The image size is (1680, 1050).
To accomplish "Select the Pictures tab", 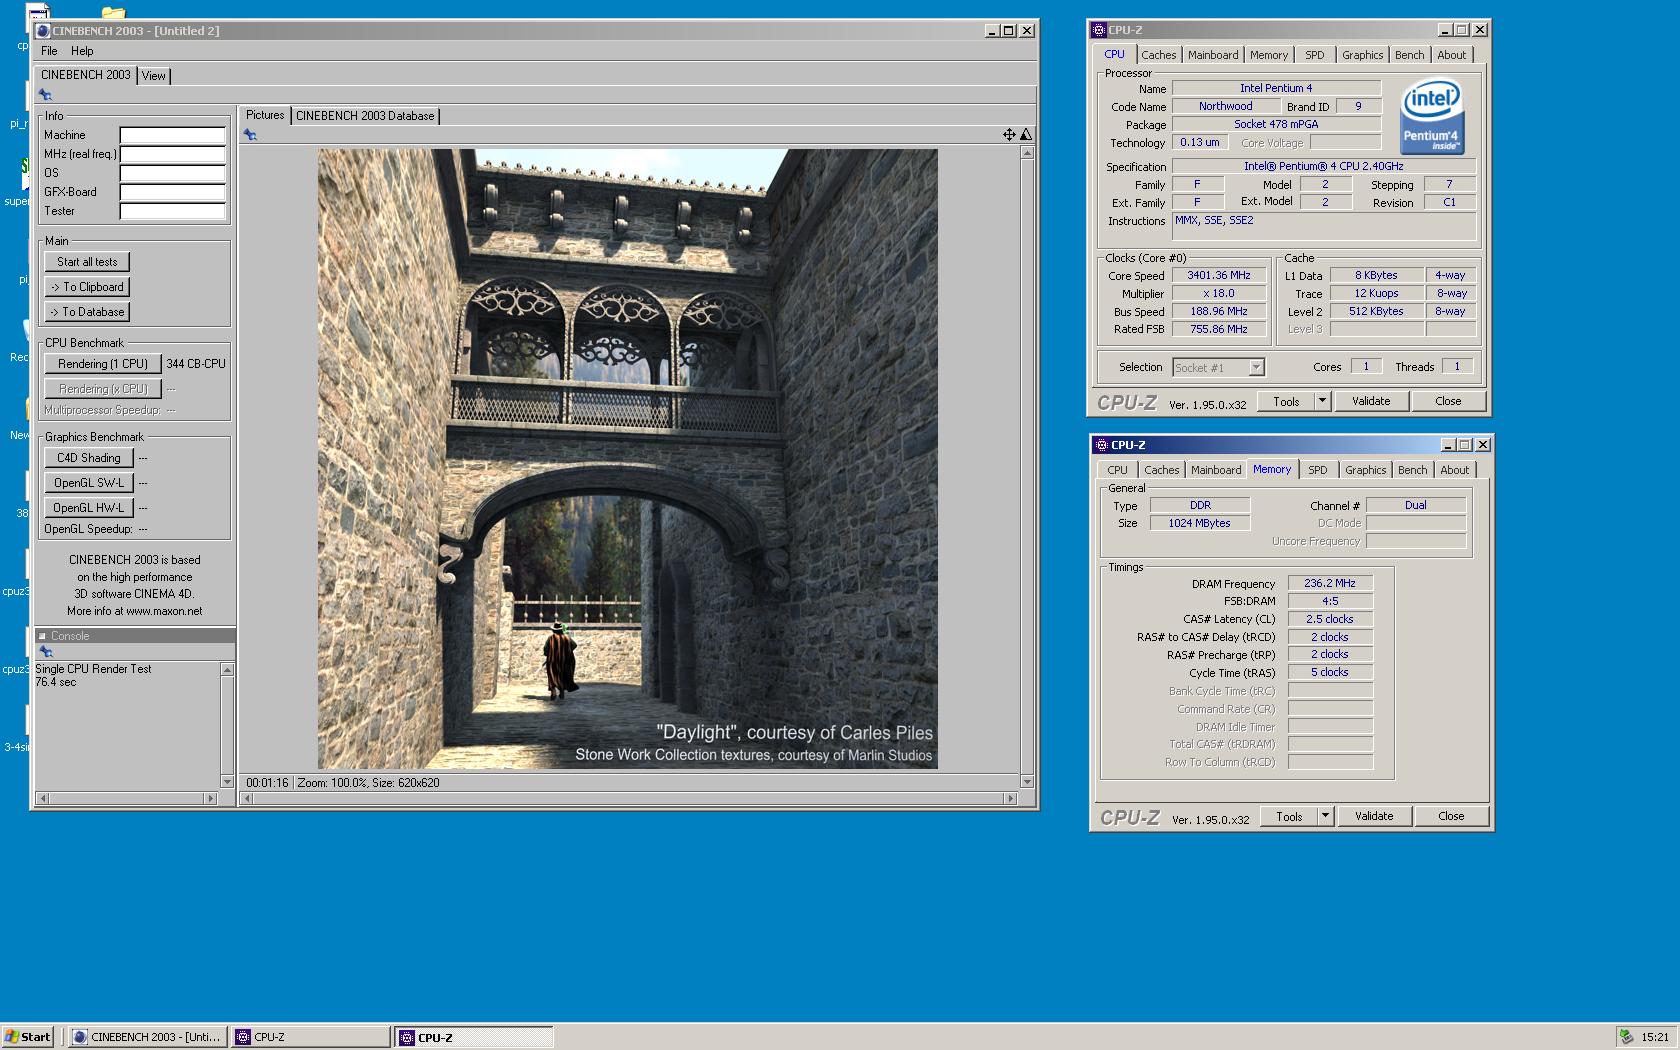I will [265, 115].
